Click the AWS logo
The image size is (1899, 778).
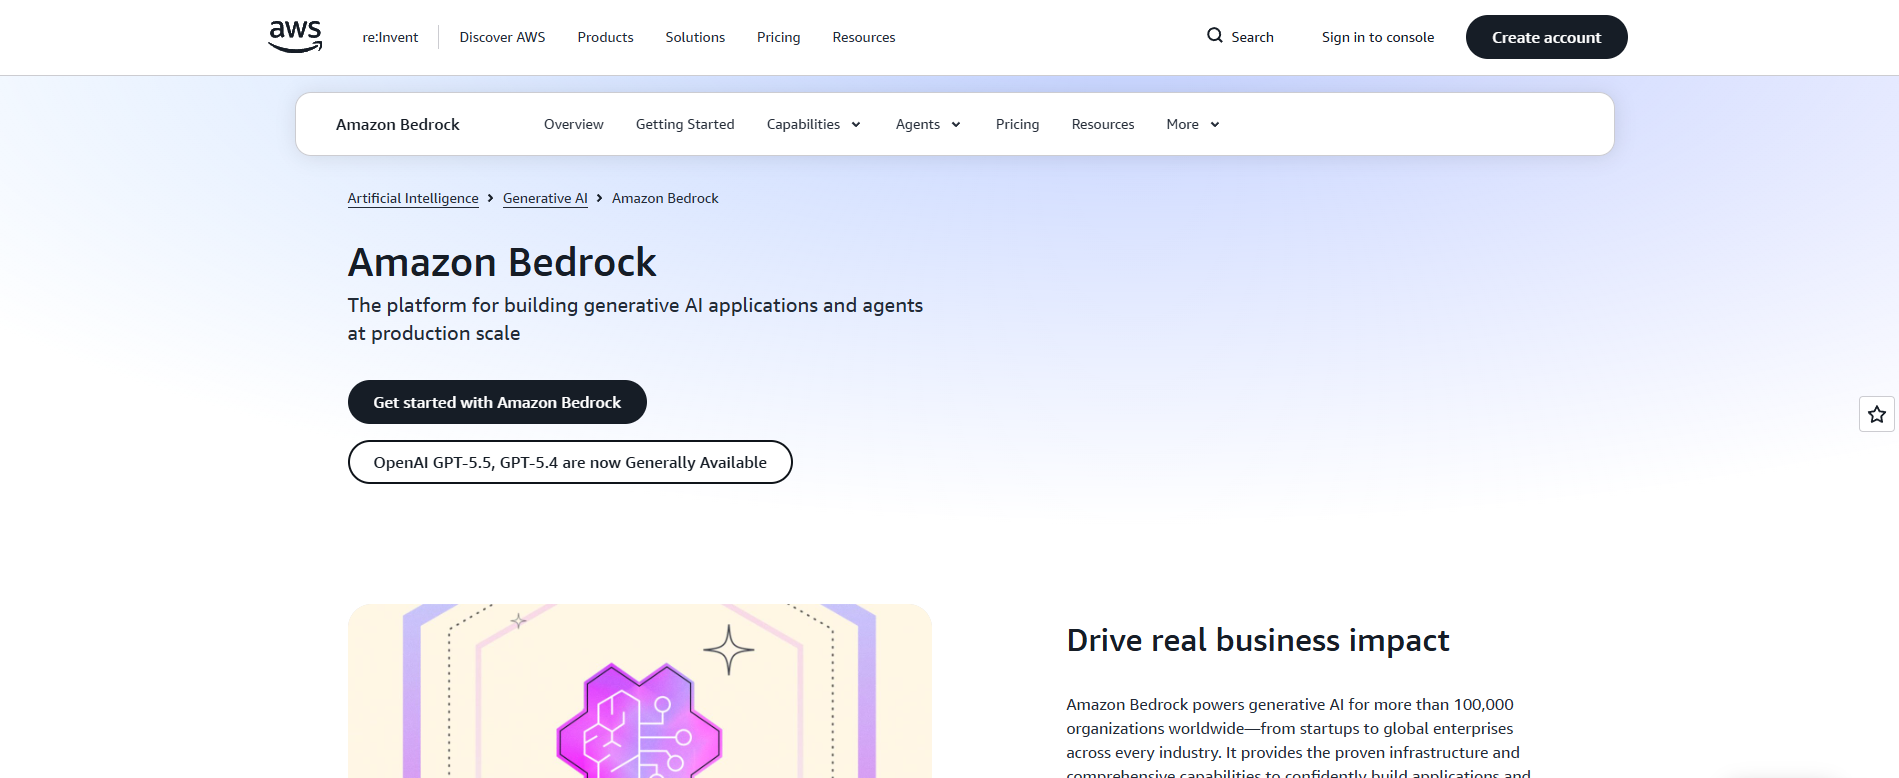pos(295,36)
